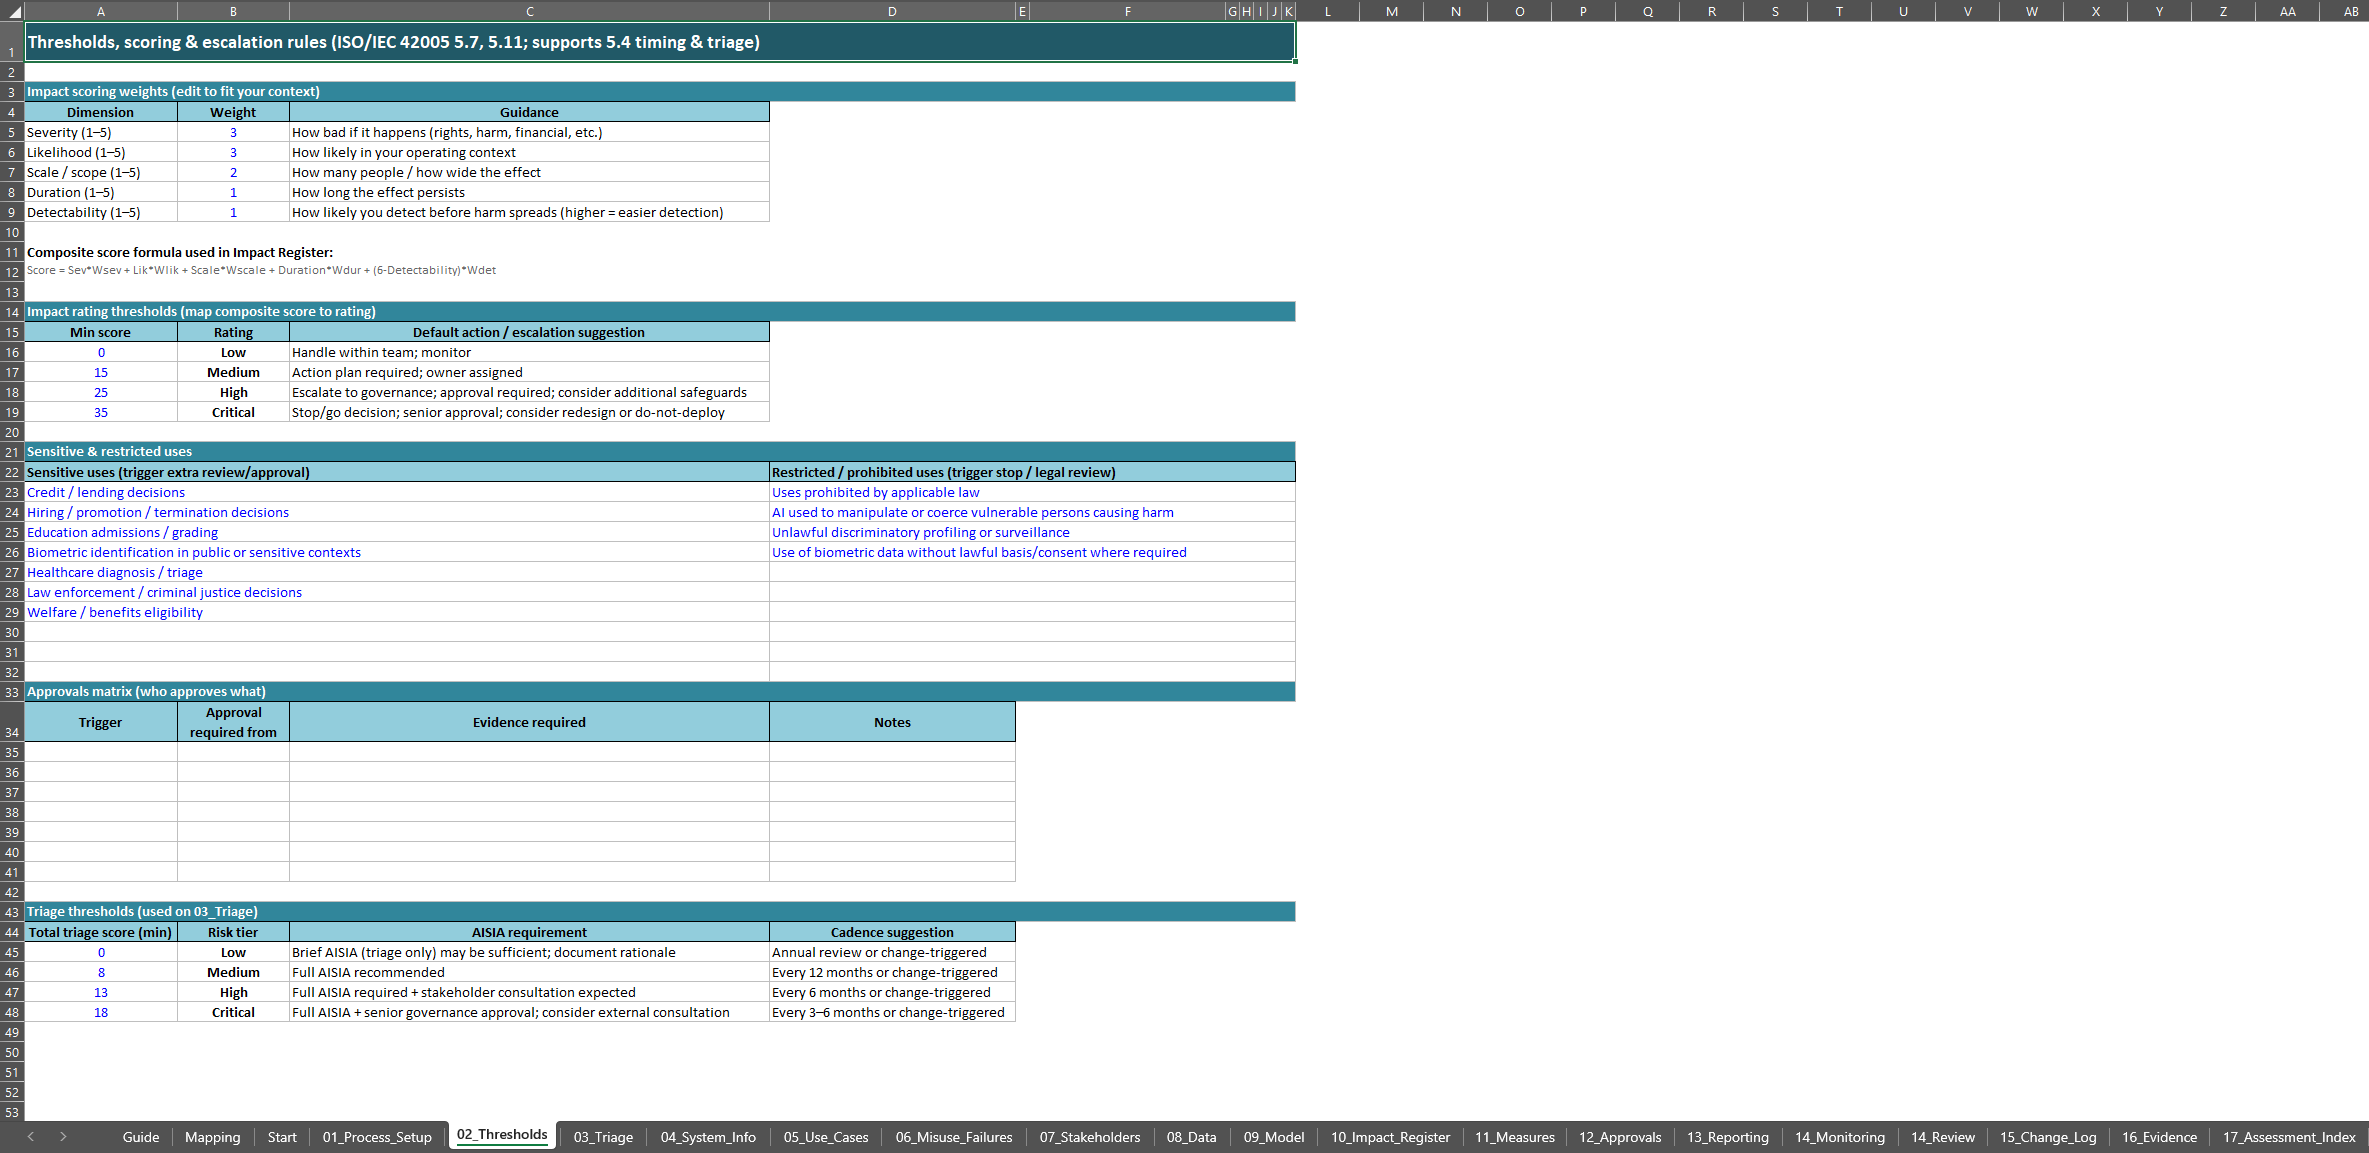Open the 17_Assessment_Index tab
The height and width of the screenshot is (1153, 2369).
[x=2288, y=1137]
